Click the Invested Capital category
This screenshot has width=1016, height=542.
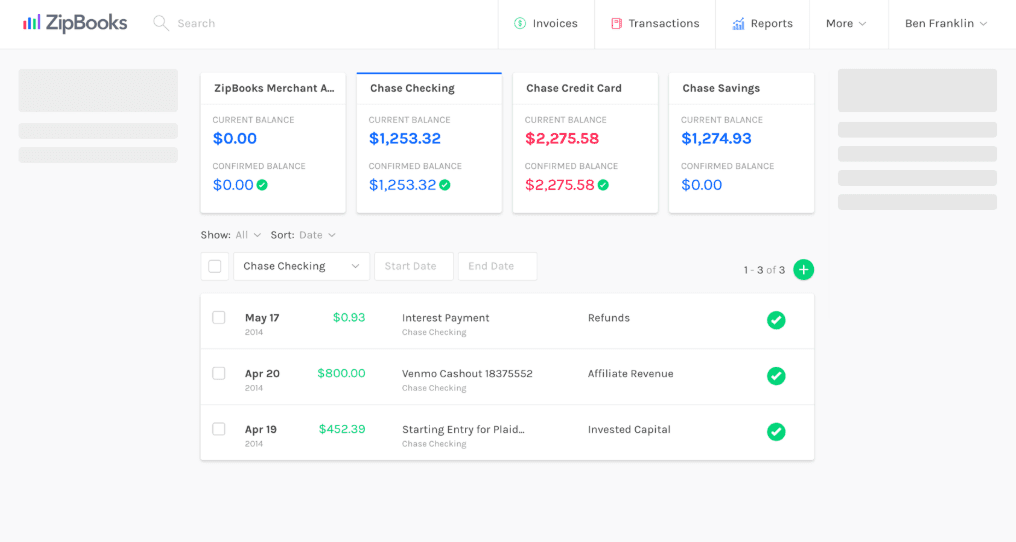(629, 429)
